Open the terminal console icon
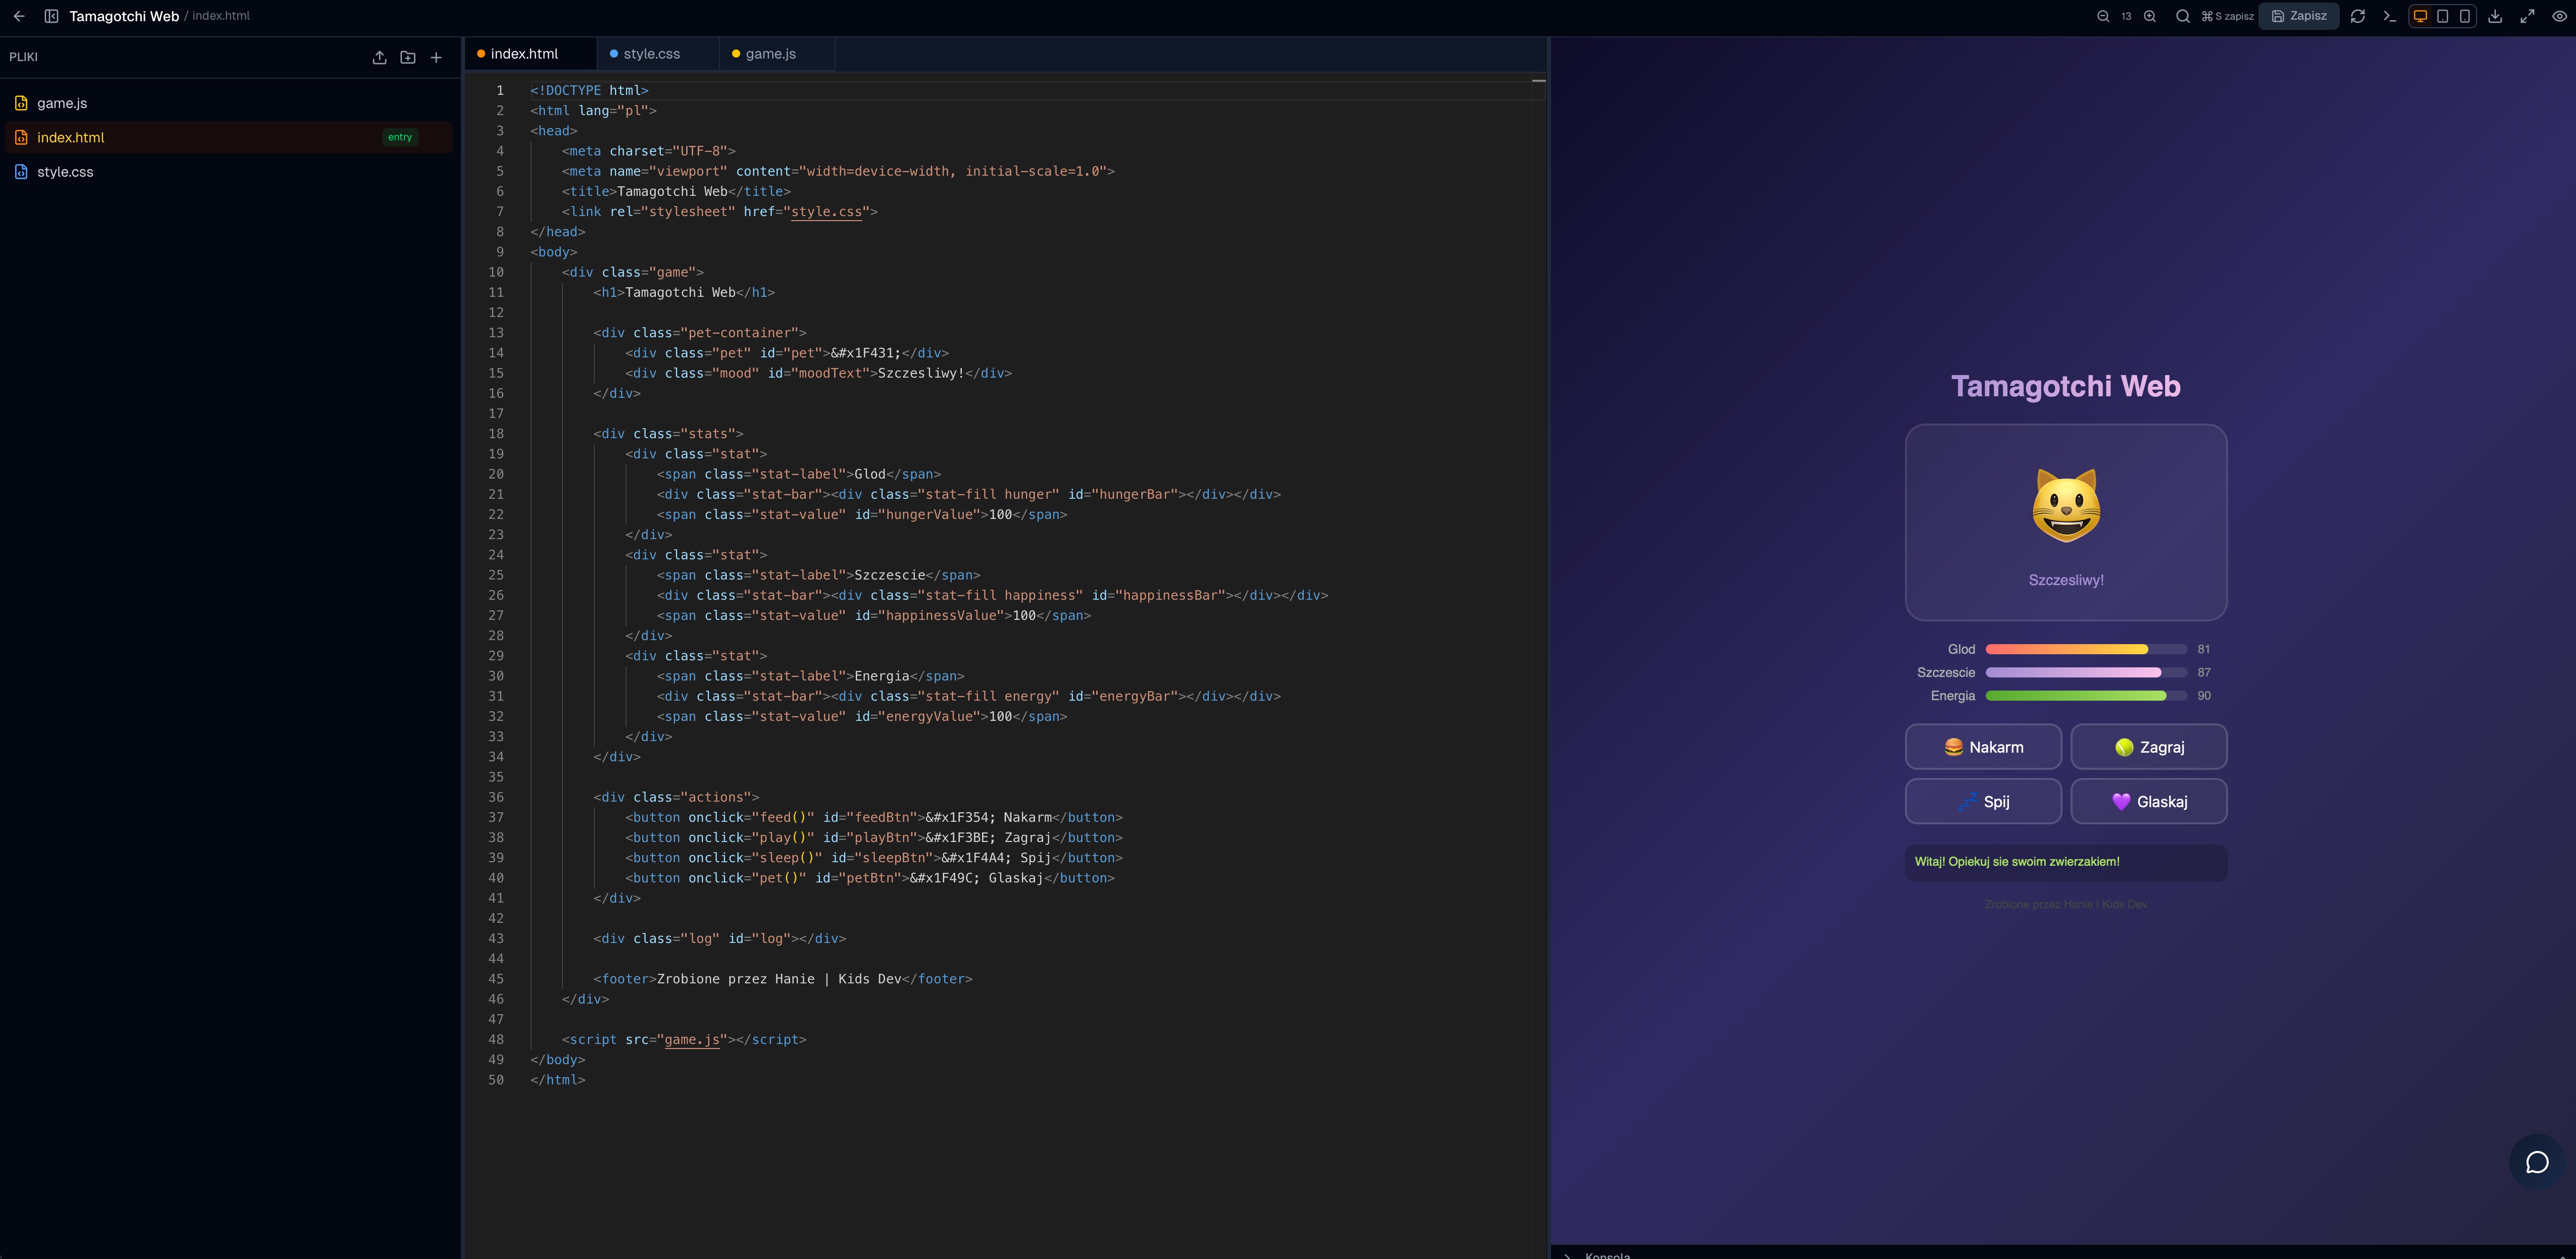 click(2390, 16)
